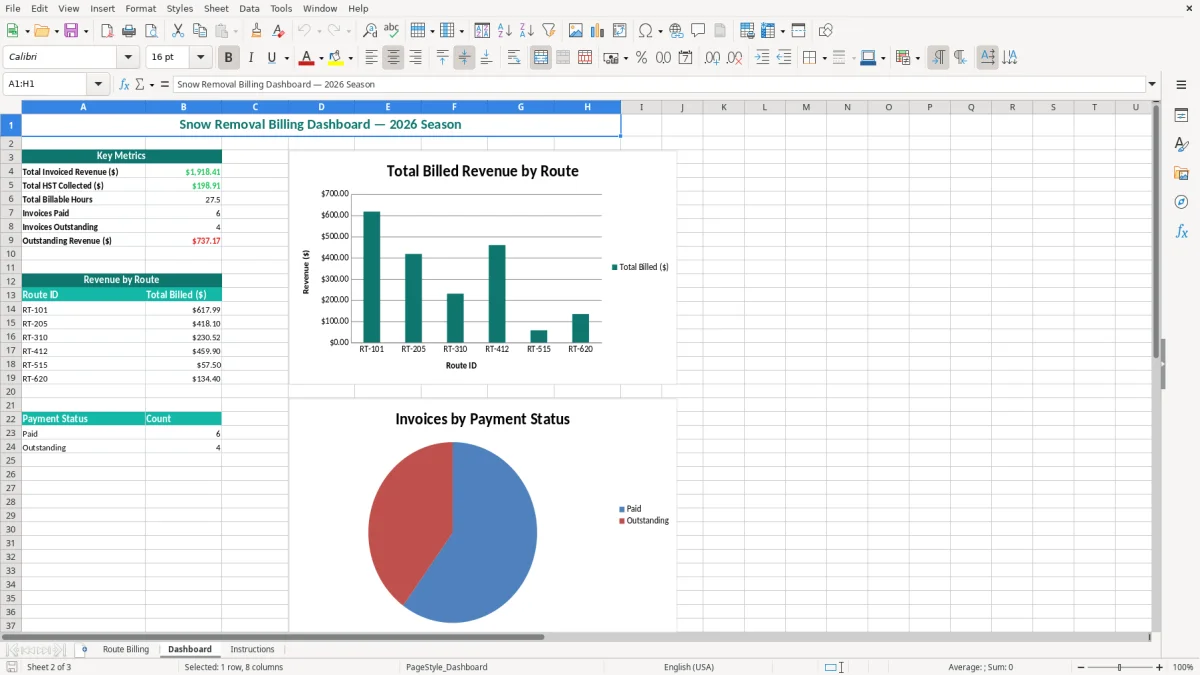The width and height of the screenshot is (1200, 675).
Task: Toggle Left-To-Right text direction
Action: point(938,58)
